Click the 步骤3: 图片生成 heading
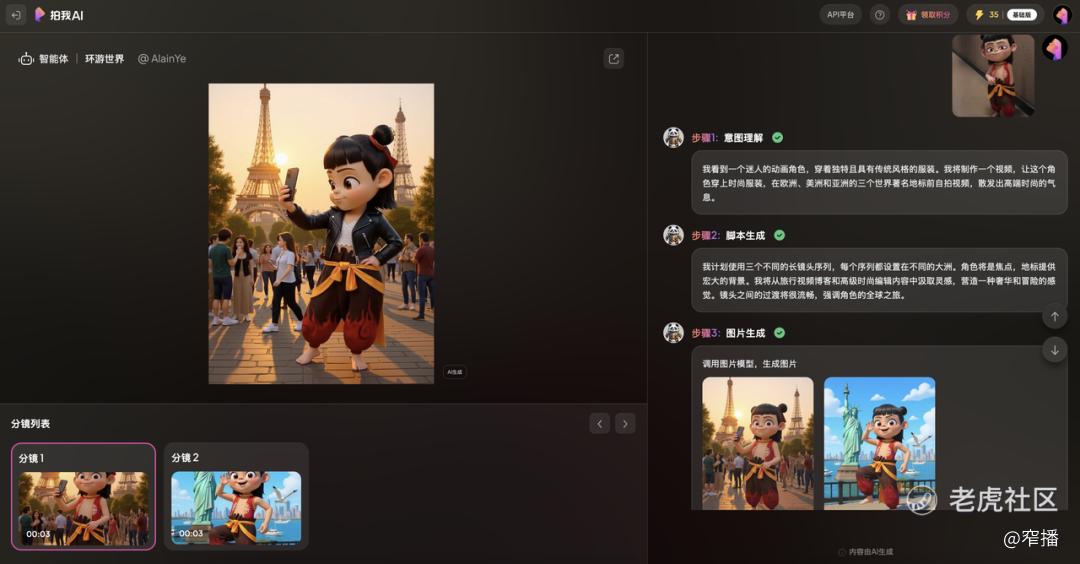Viewport: 1080px width, 564px height. pyautogui.click(x=728, y=333)
